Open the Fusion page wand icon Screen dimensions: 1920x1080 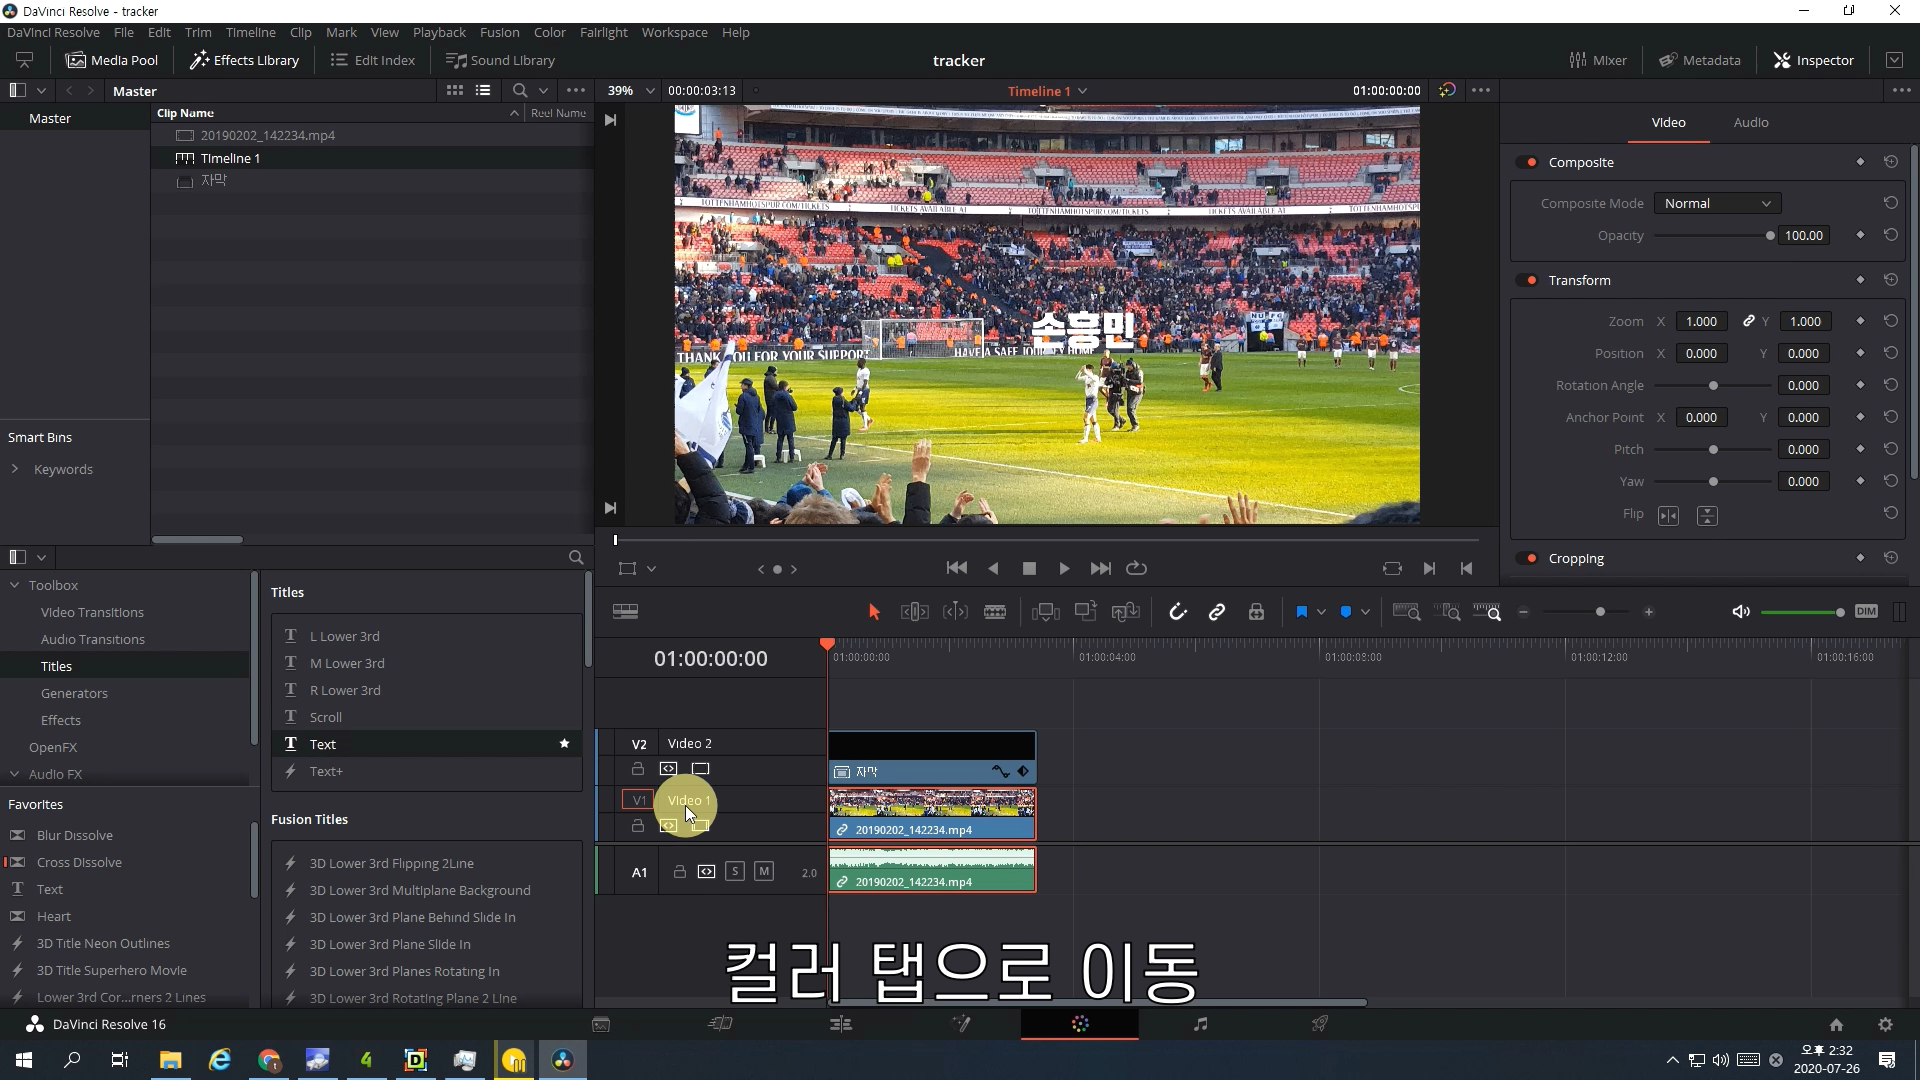[x=961, y=1023]
